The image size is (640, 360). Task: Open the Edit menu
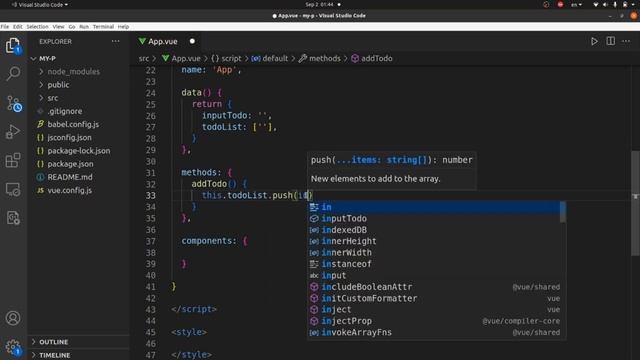pos(18,27)
